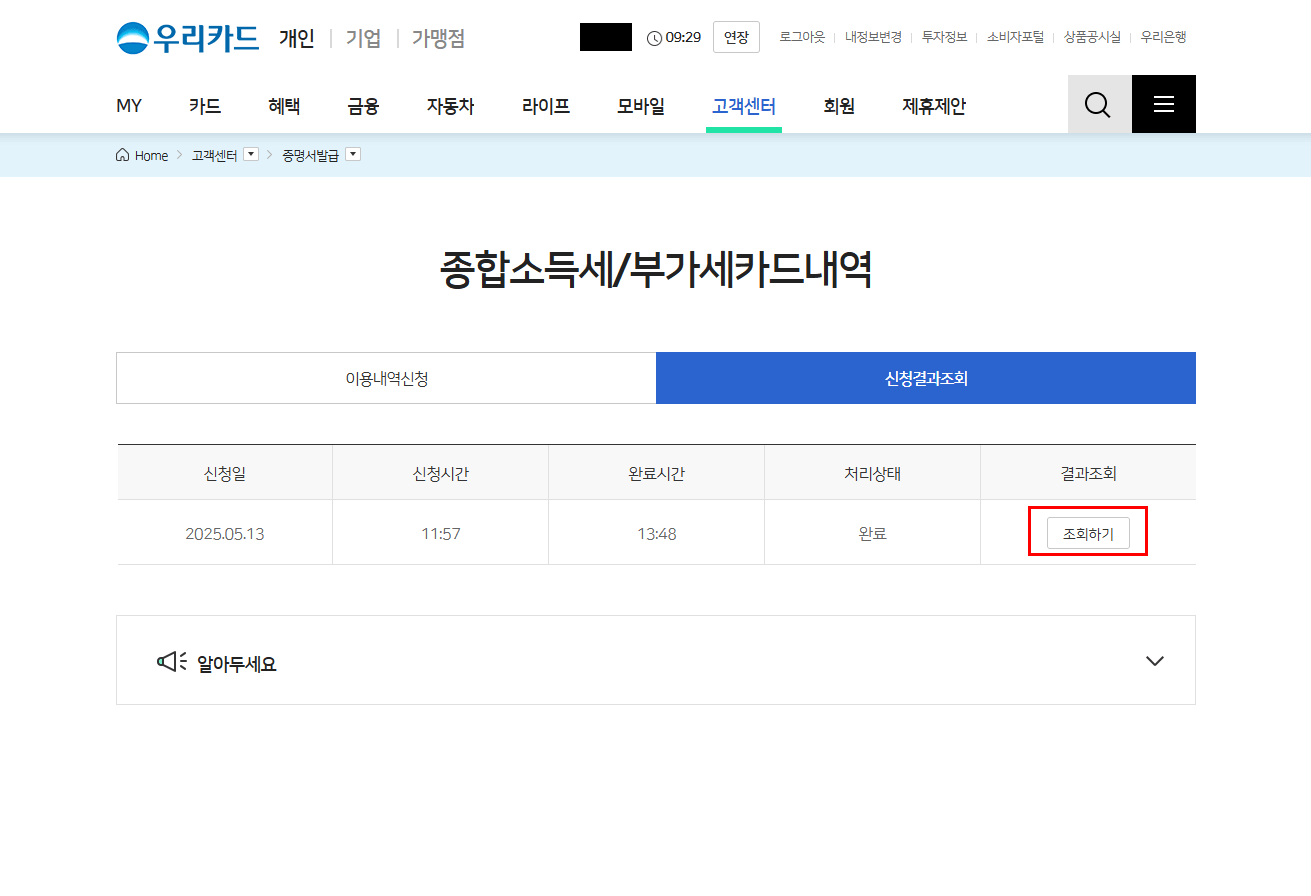Click the clock icon beside the session timer

coord(652,37)
